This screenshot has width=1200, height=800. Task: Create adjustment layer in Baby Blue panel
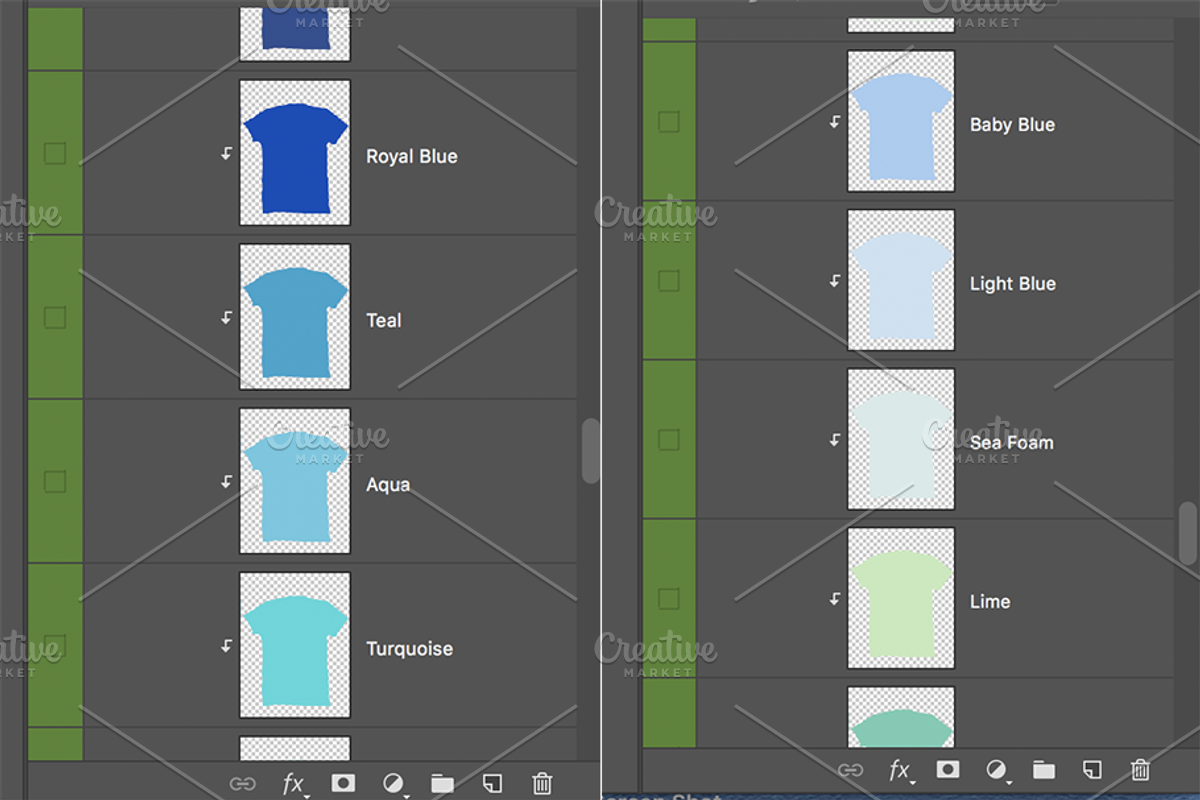997,770
